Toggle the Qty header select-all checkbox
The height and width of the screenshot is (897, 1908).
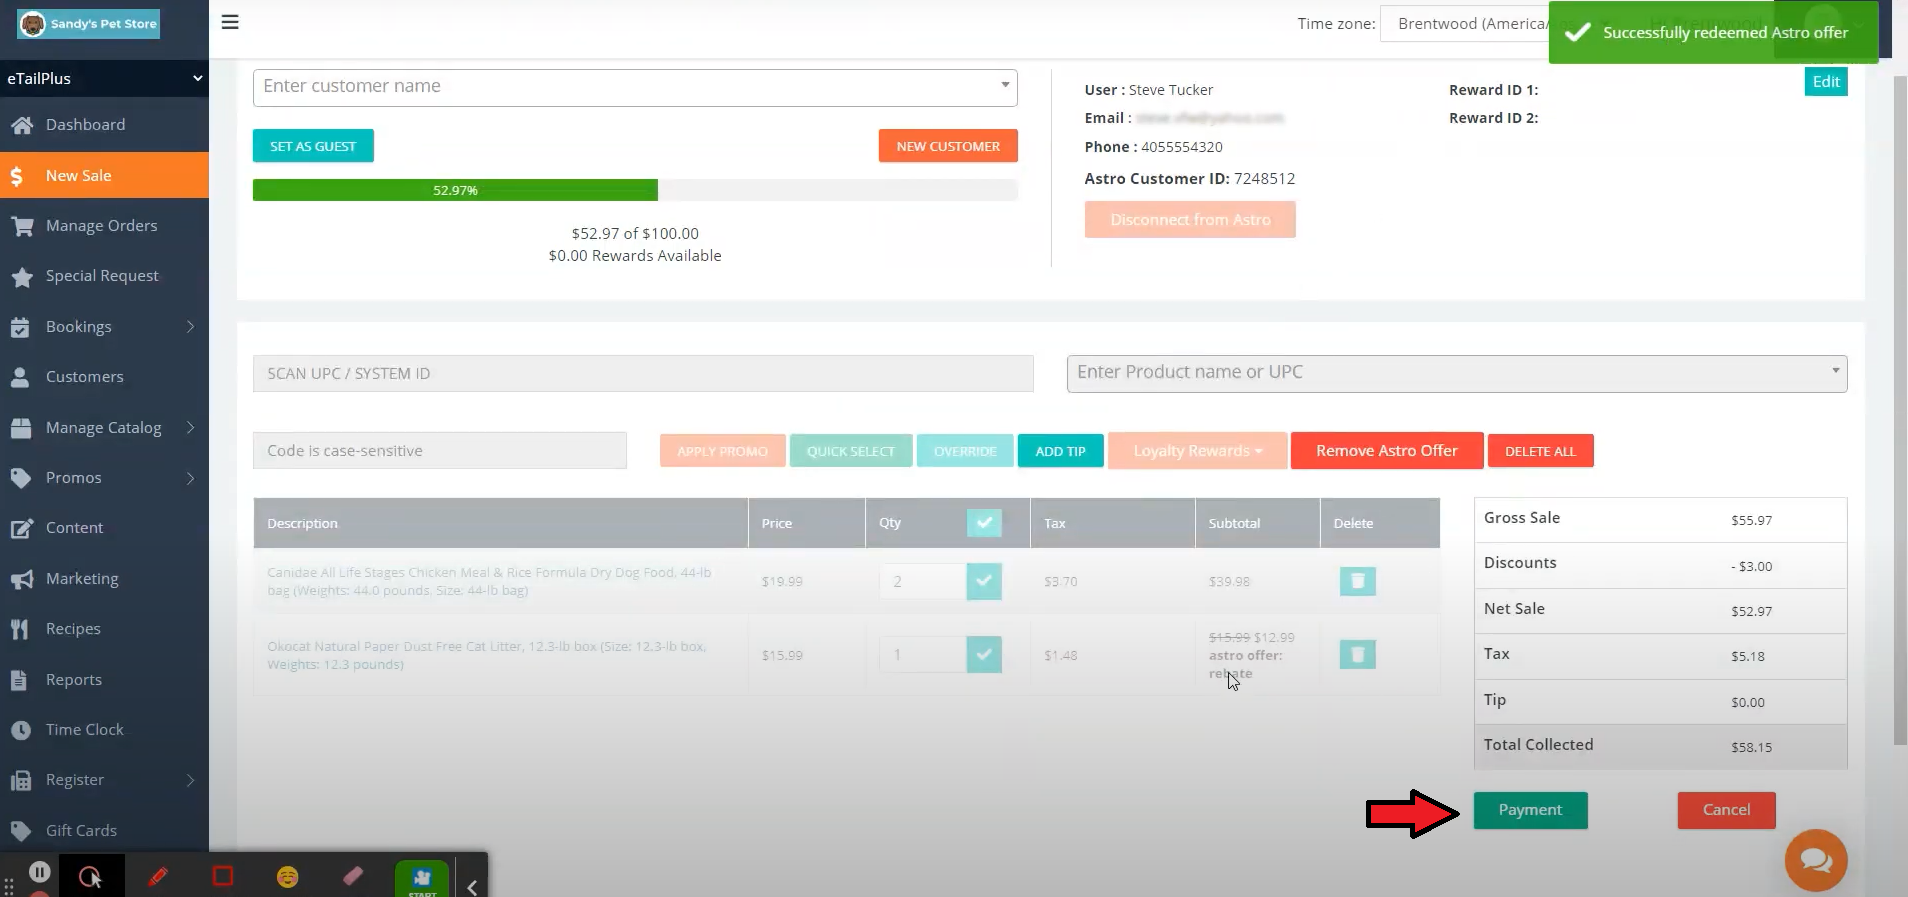click(984, 523)
